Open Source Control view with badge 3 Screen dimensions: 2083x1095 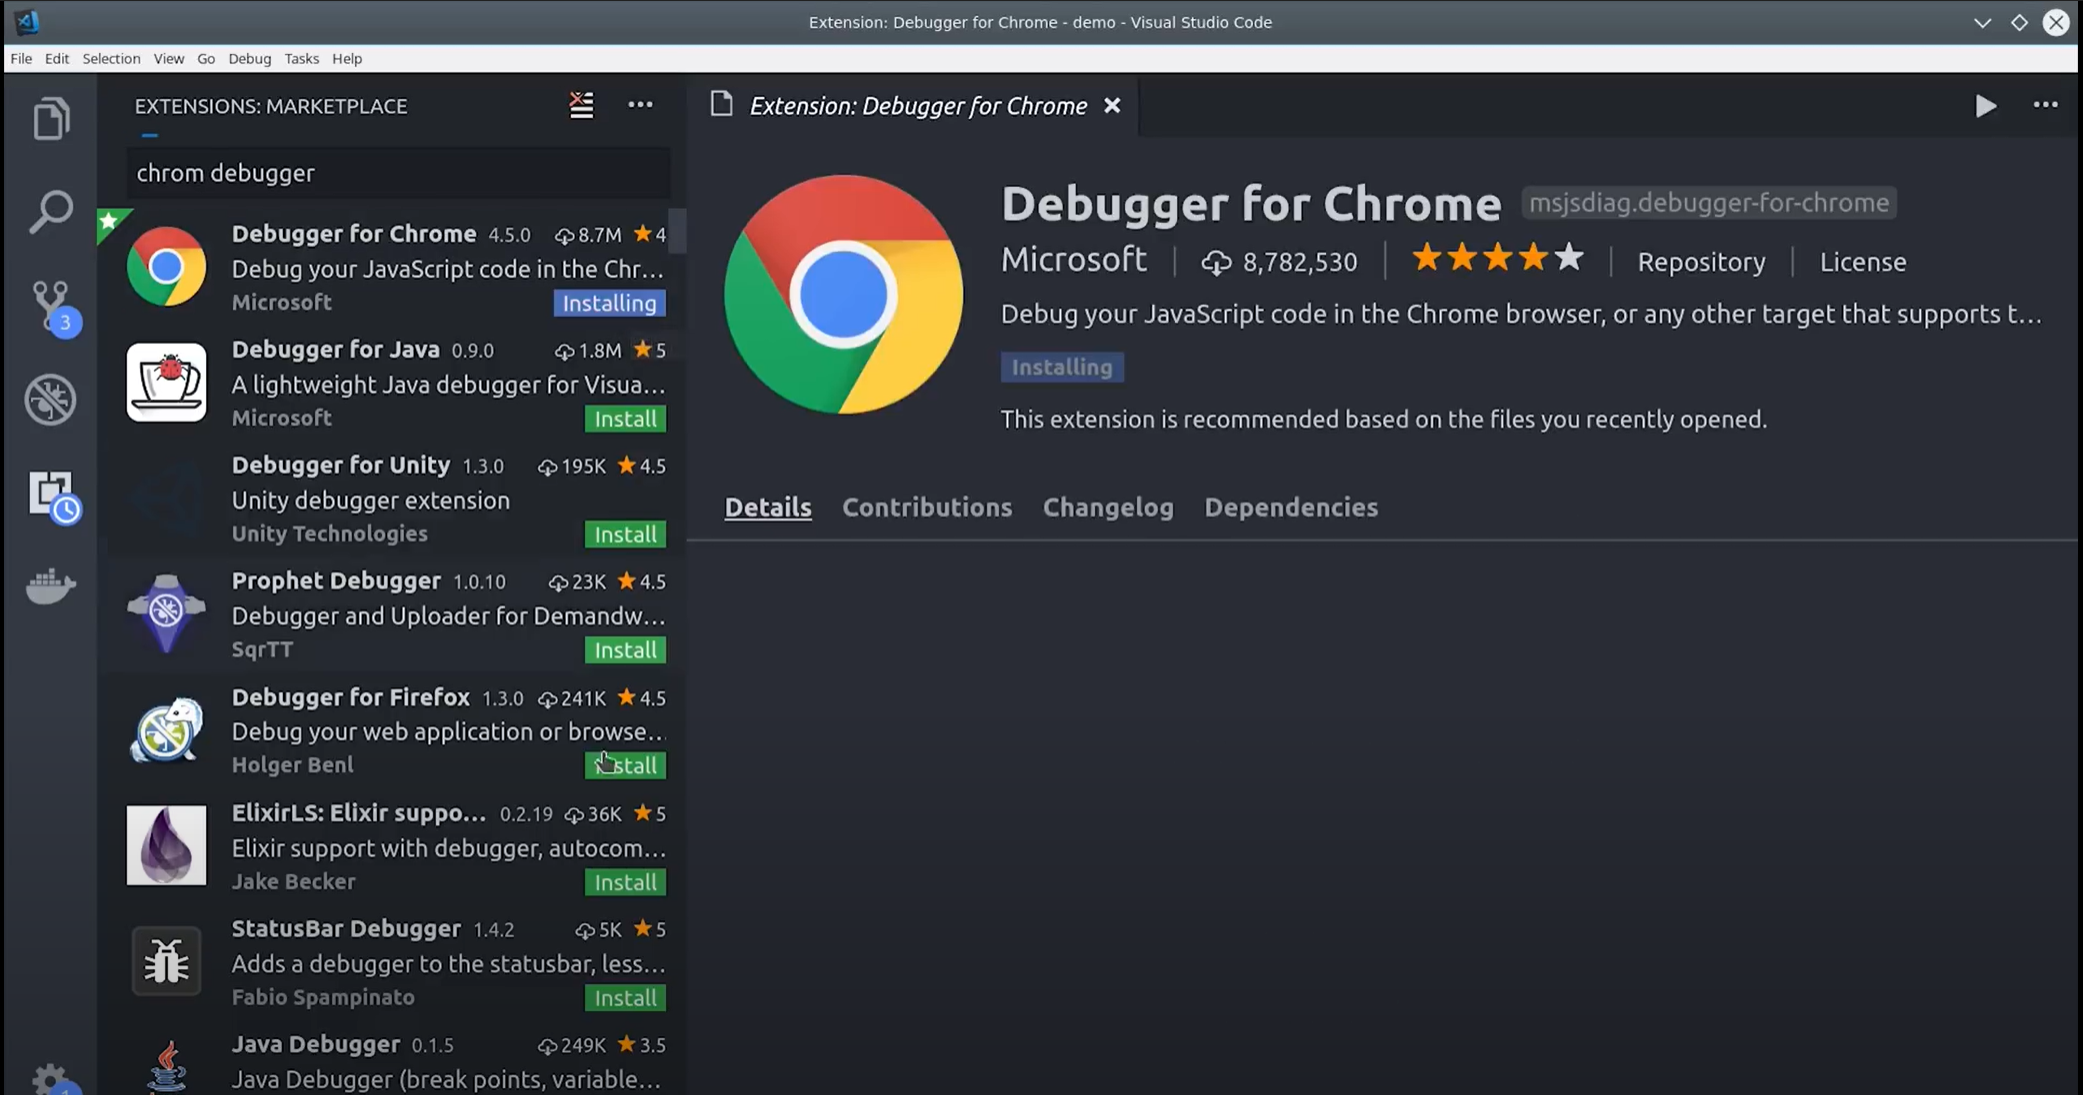click(51, 305)
